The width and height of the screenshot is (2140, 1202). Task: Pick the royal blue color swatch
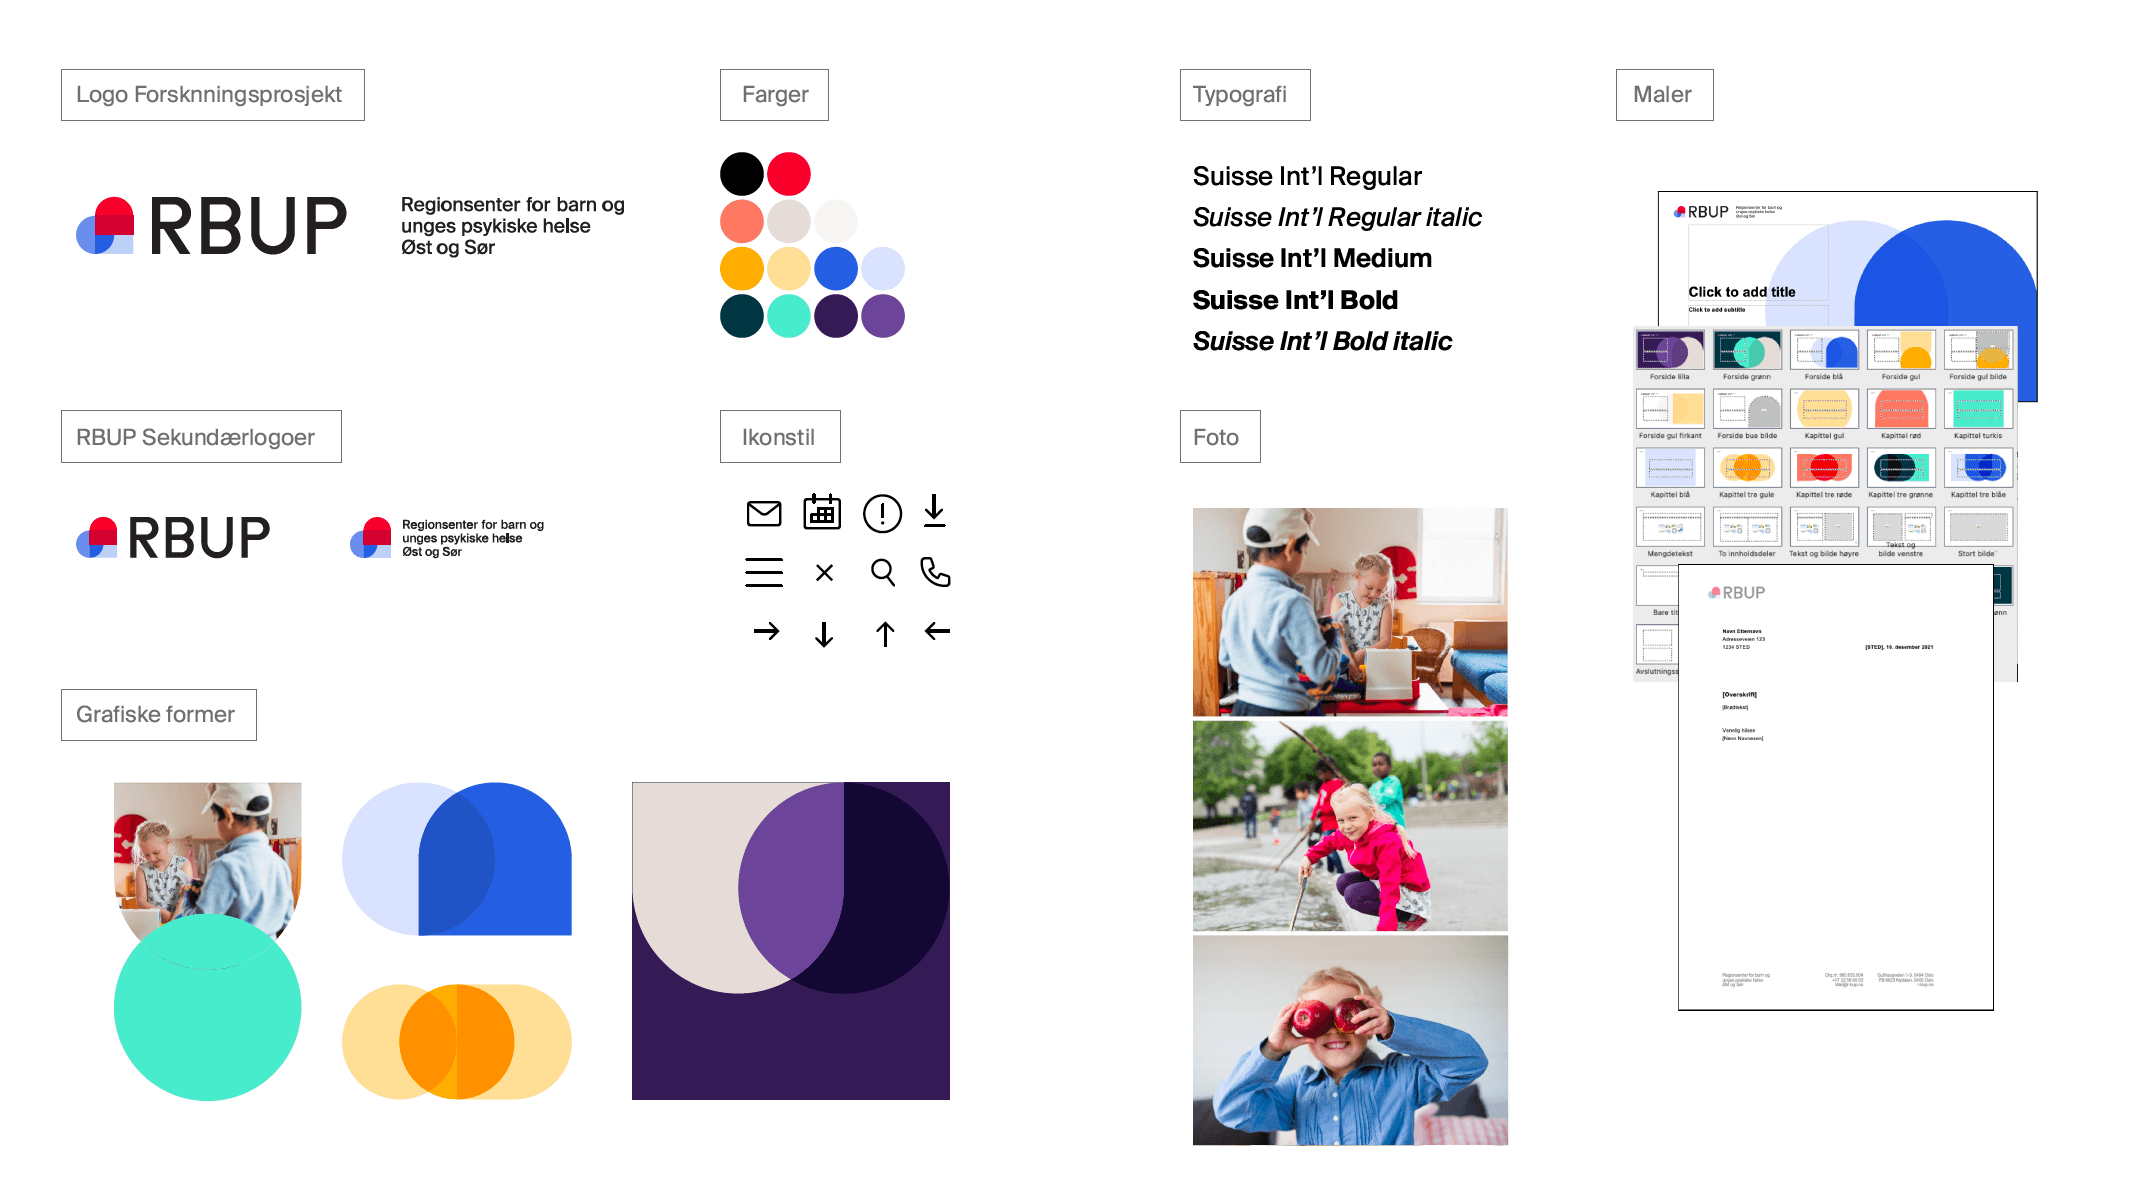tap(836, 269)
